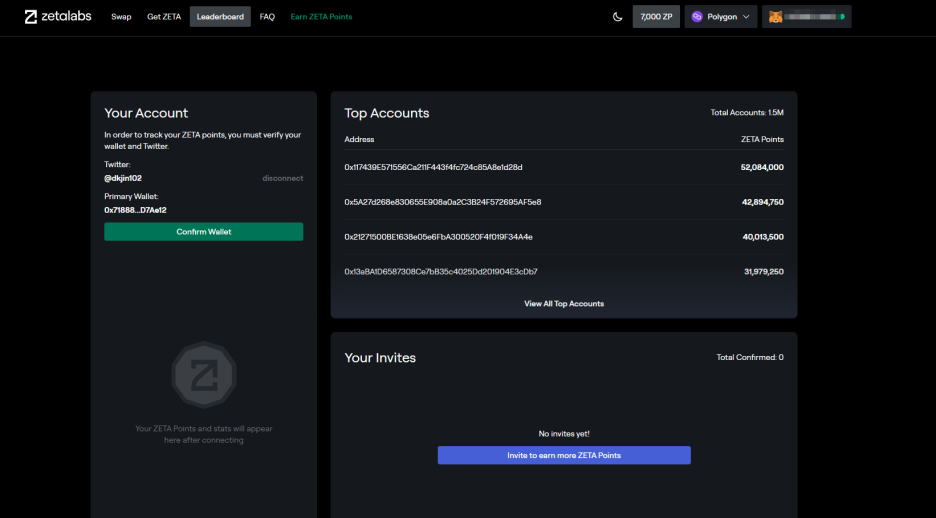Click the Your Account heading
Screen dimensions: 936x518
tap(146, 113)
